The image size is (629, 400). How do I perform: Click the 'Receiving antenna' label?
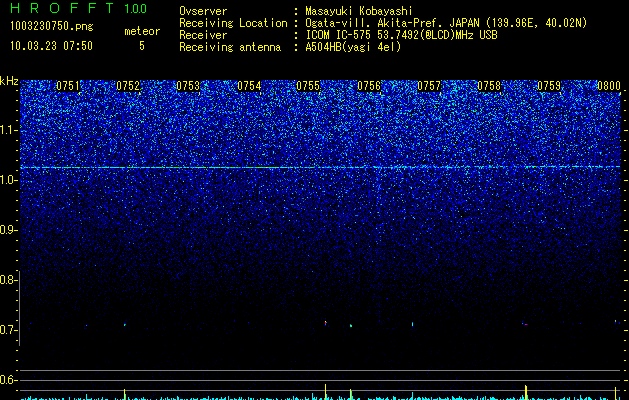pos(230,47)
